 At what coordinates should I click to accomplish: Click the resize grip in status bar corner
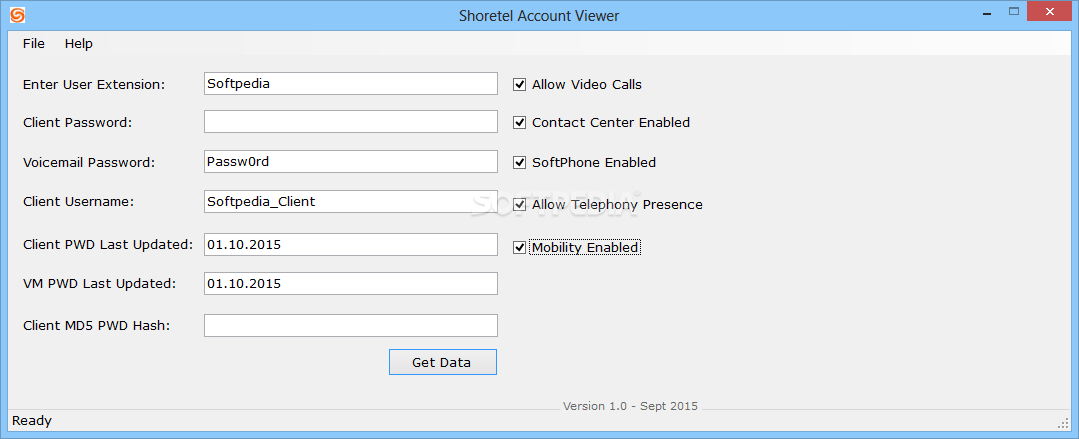pyautogui.click(x=1062, y=422)
